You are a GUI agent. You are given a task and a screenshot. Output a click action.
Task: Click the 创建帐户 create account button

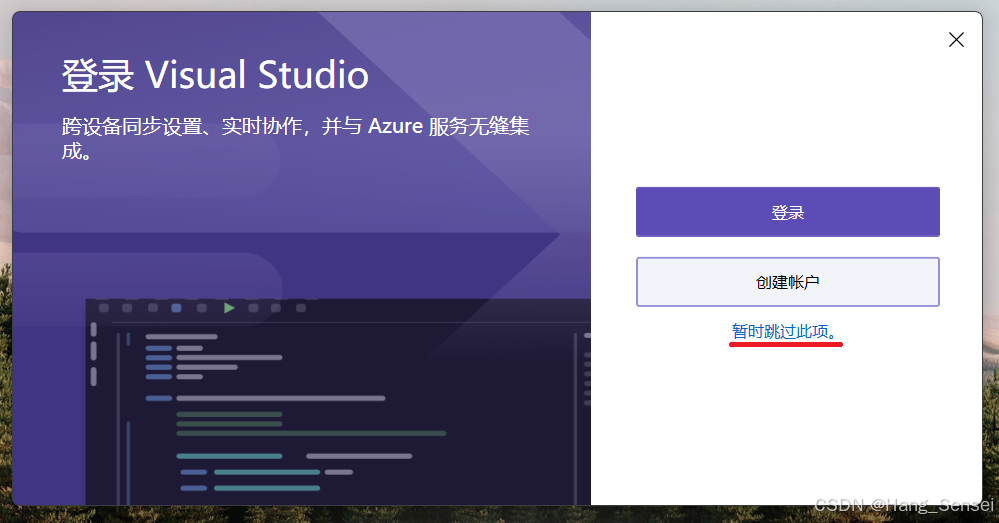coord(787,282)
